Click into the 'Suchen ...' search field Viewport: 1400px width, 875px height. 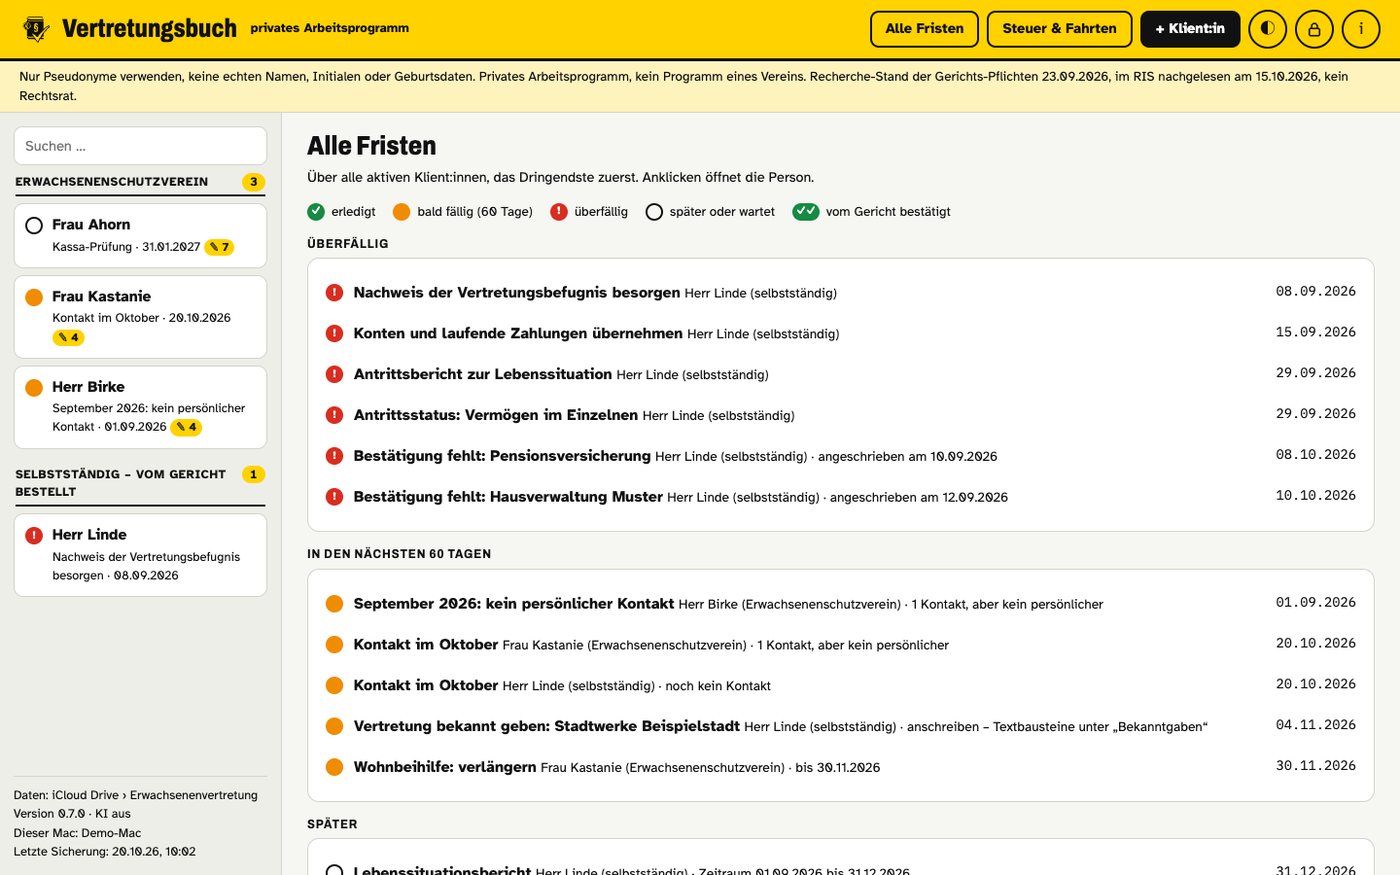(140, 146)
